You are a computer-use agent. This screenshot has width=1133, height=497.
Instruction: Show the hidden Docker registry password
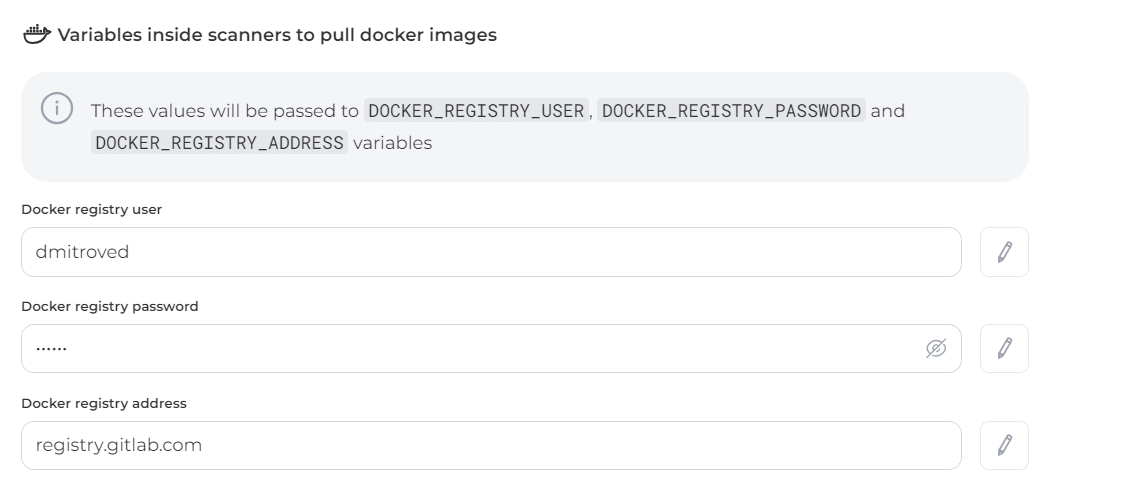coord(936,348)
